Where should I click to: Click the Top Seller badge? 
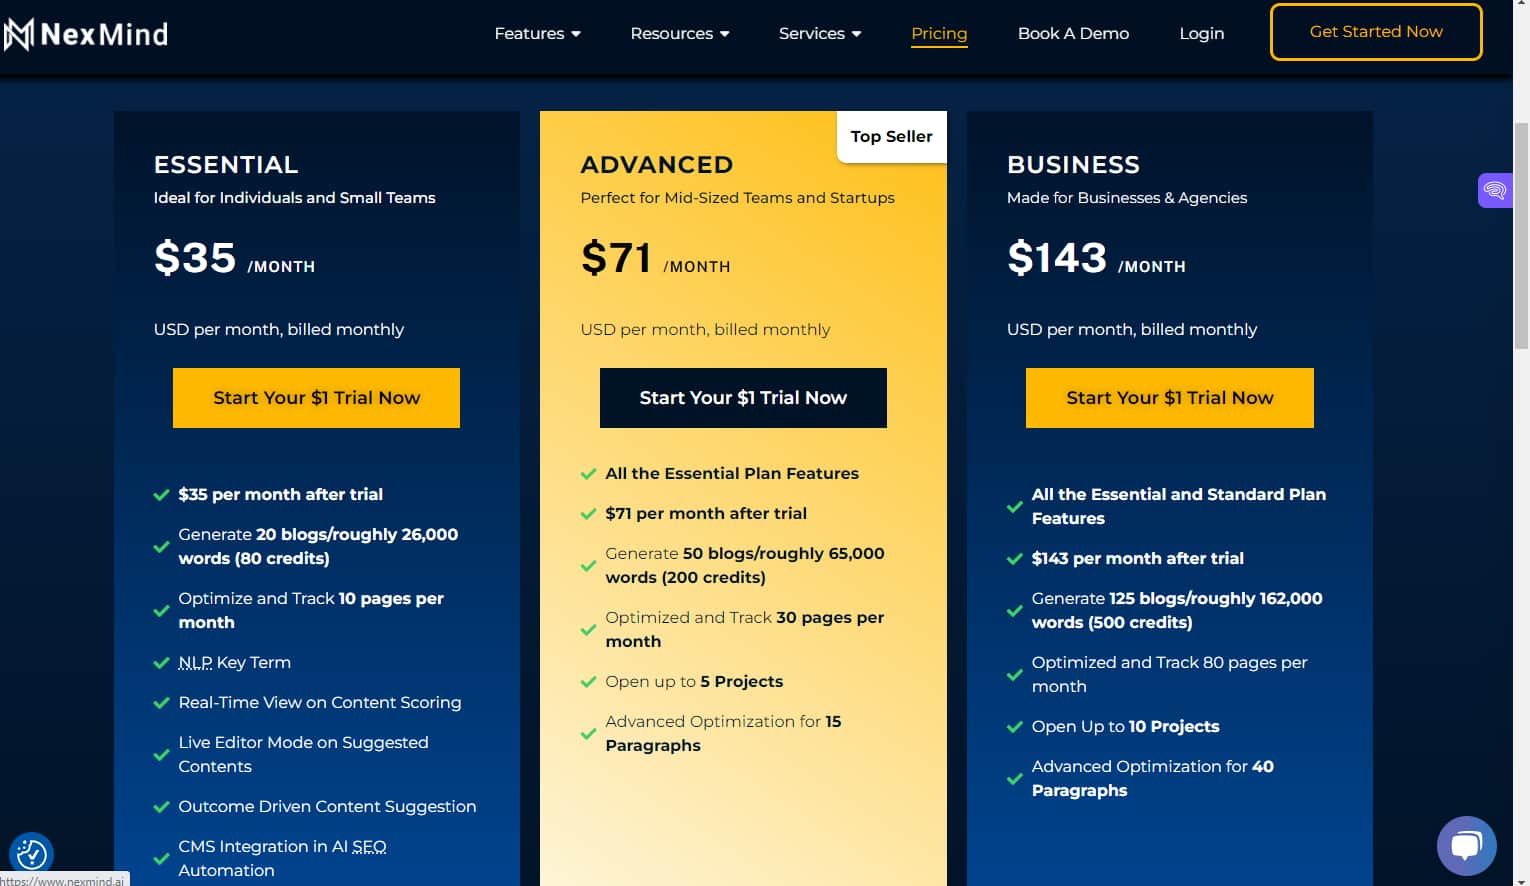click(890, 136)
